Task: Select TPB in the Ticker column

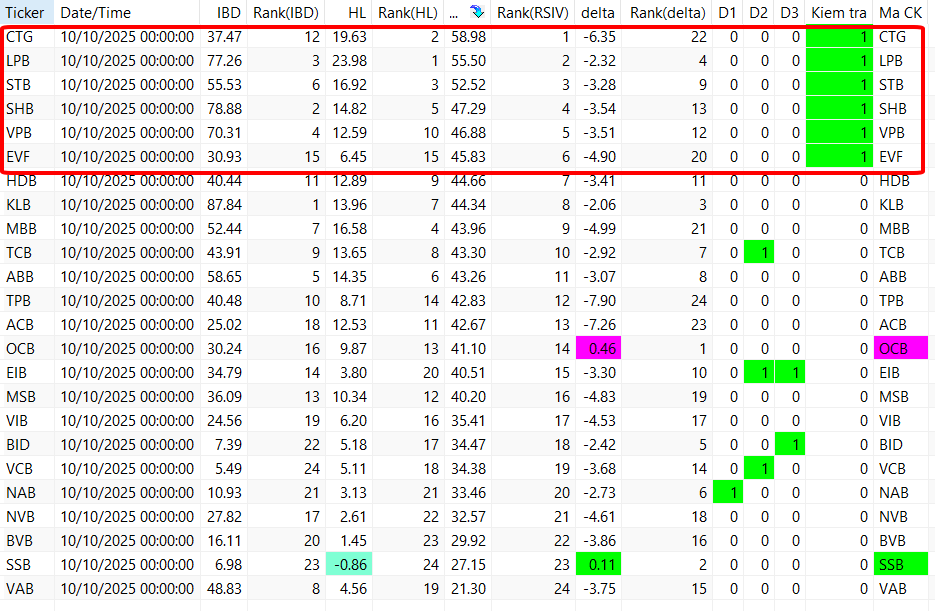Action: 18,300
